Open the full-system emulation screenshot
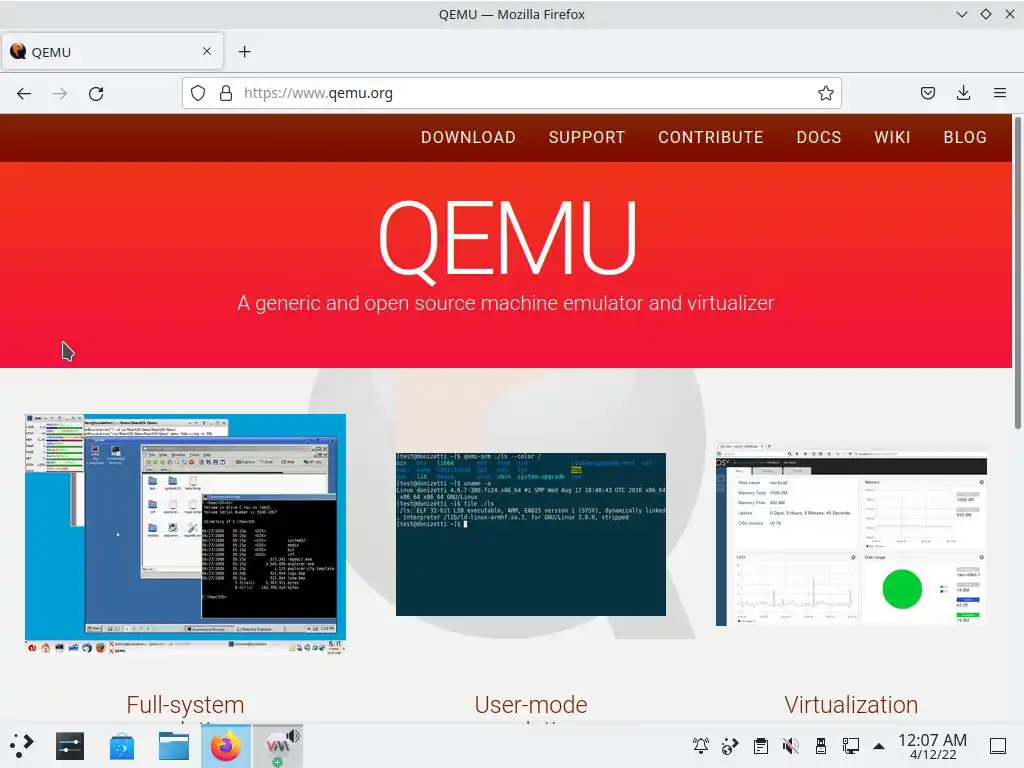The height and width of the screenshot is (768, 1024). [185, 534]
